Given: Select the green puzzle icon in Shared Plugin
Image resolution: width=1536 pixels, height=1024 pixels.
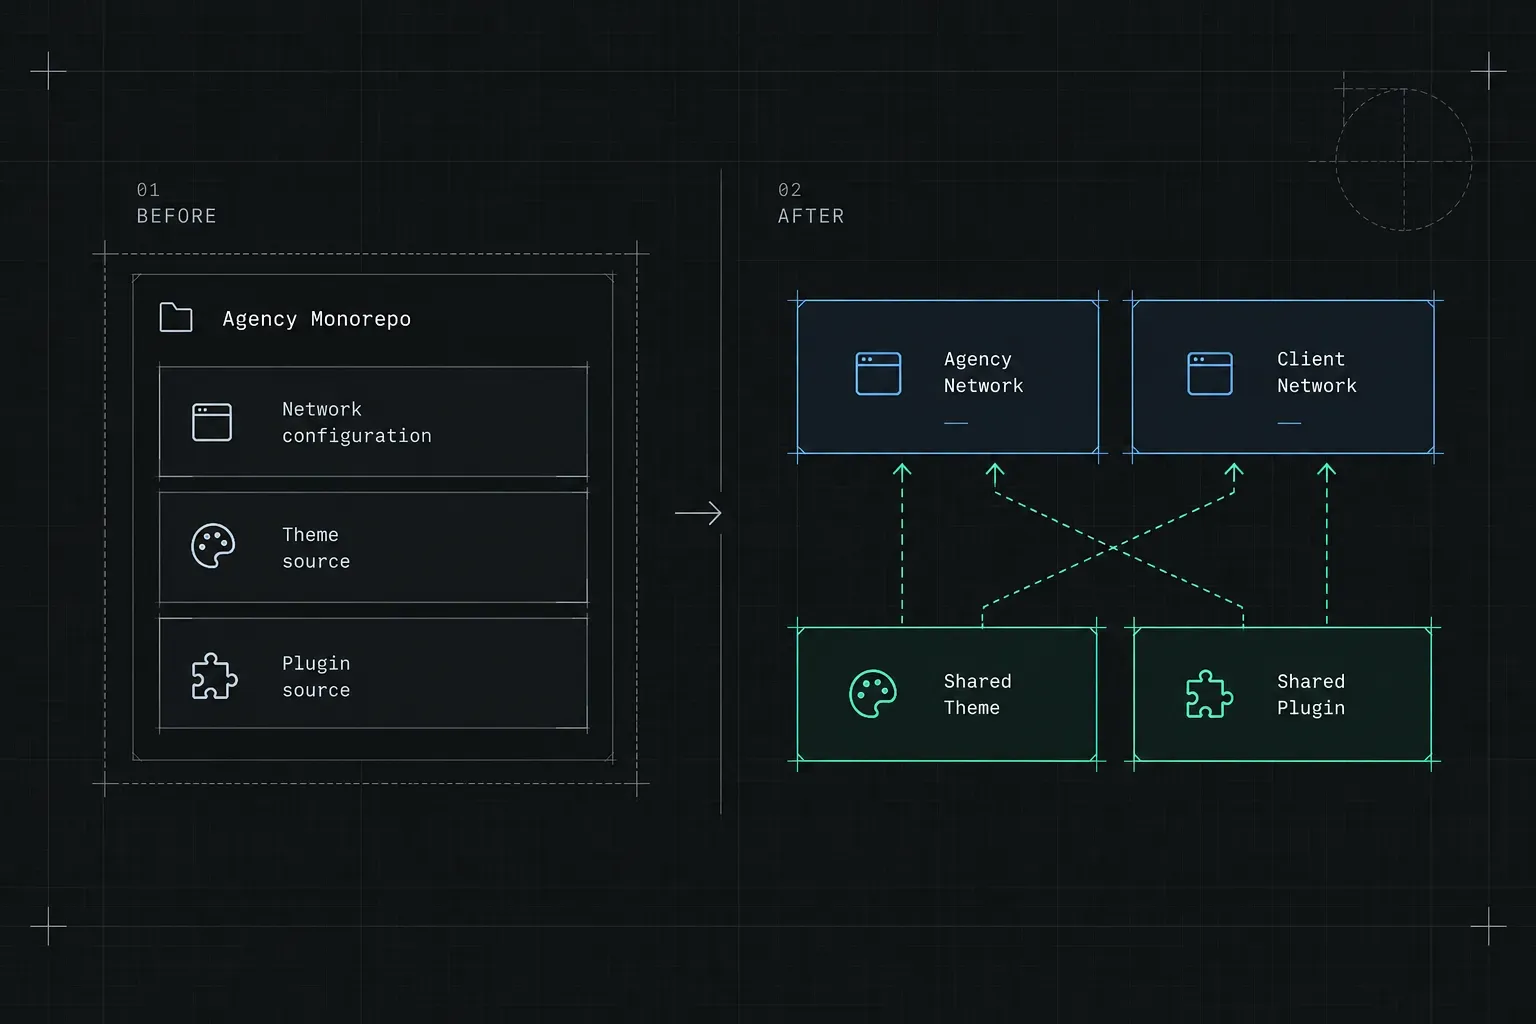Looking at the screenshot, I should coord(1209,694).
